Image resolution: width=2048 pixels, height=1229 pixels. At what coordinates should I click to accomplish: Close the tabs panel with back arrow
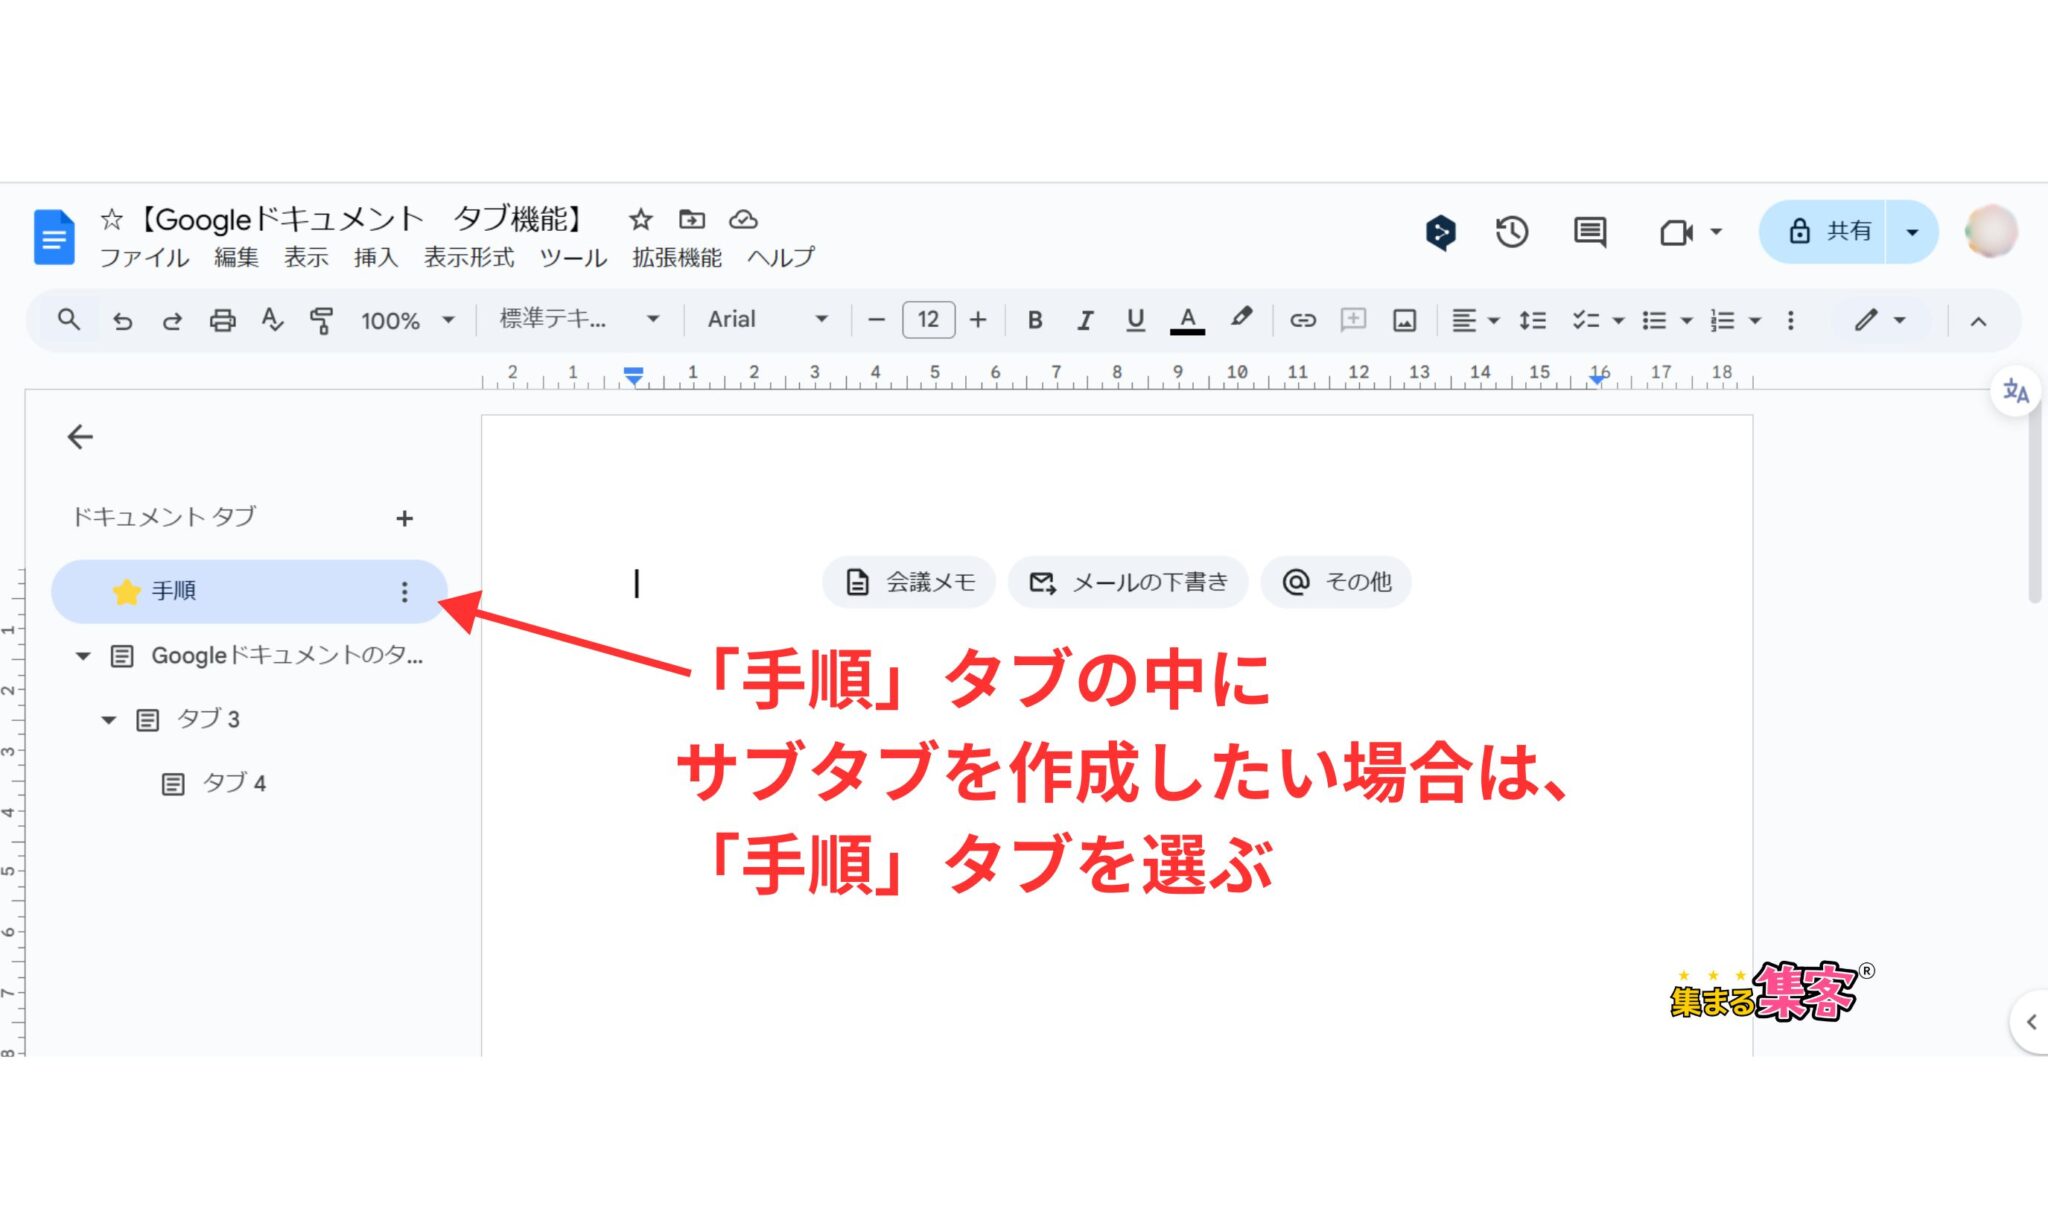point(80,437)
